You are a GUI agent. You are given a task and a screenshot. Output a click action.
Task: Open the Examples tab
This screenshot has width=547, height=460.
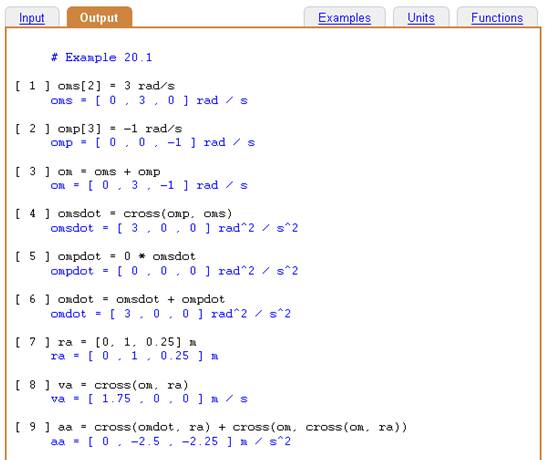point(344,17)
